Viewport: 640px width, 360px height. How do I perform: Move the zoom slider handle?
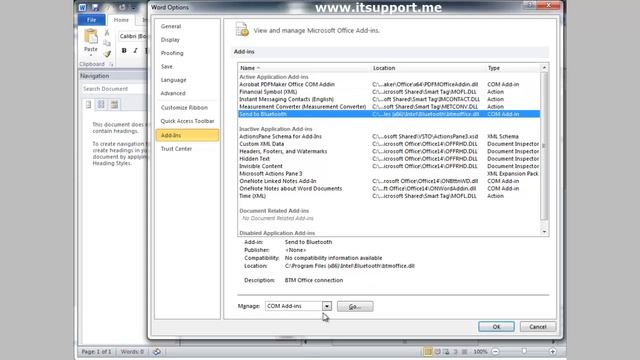pyautogui.click(x=524, y=351)
